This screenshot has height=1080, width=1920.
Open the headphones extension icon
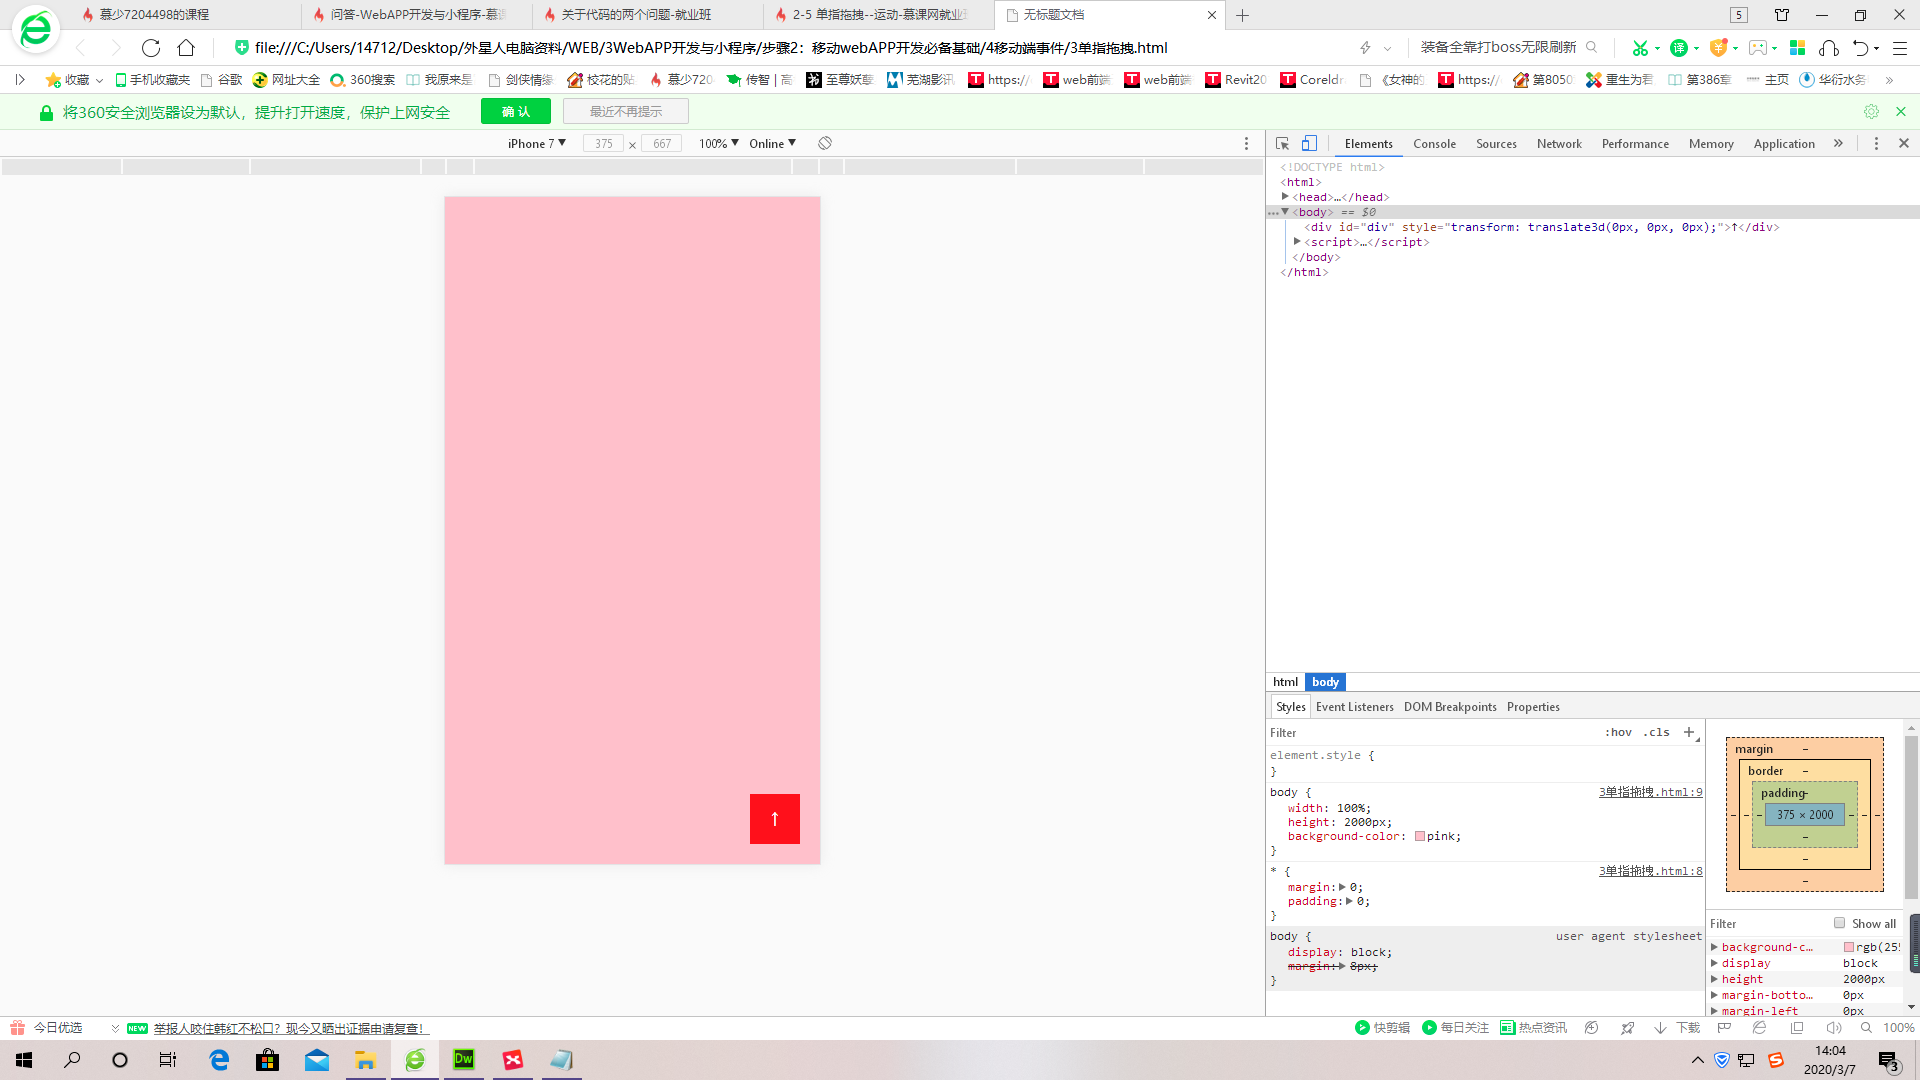tap(1829, 48)
